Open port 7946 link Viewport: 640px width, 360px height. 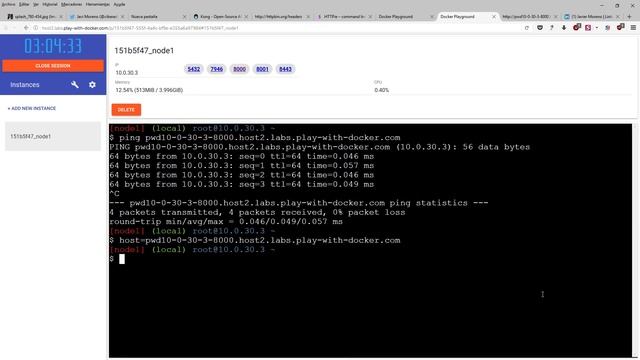point(216,69)
